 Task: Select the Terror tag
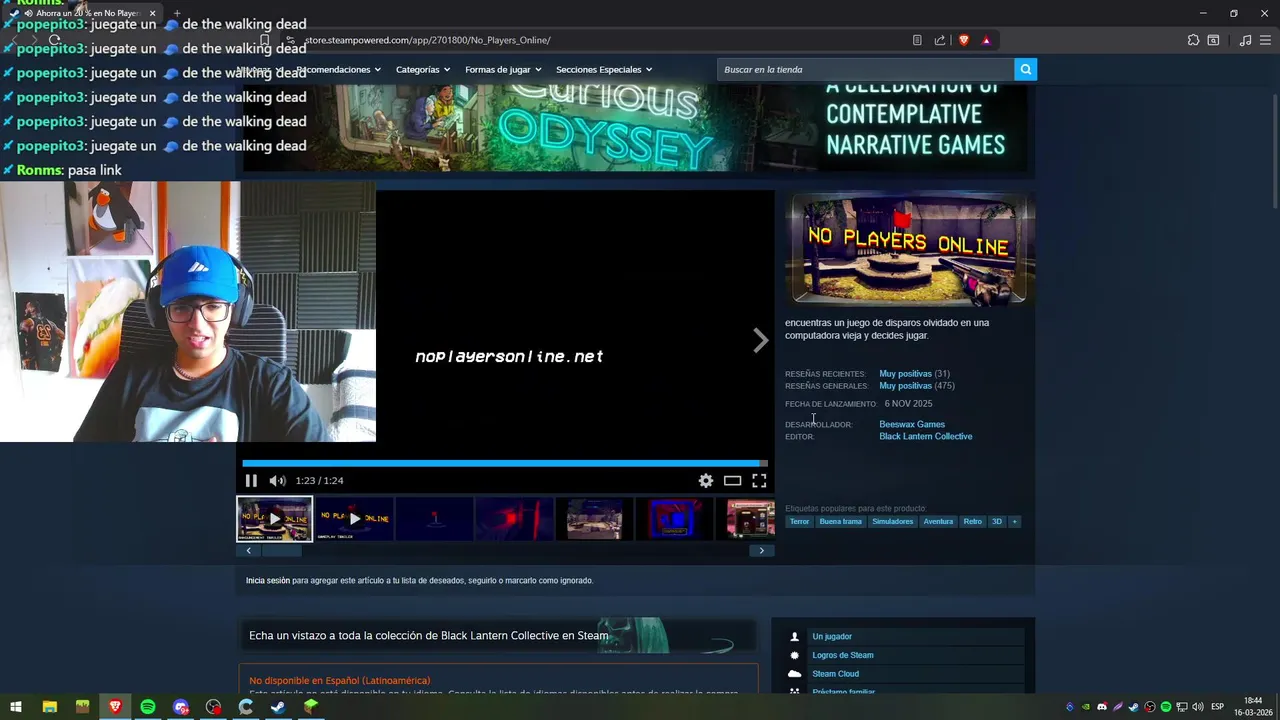tap(799, 521)
